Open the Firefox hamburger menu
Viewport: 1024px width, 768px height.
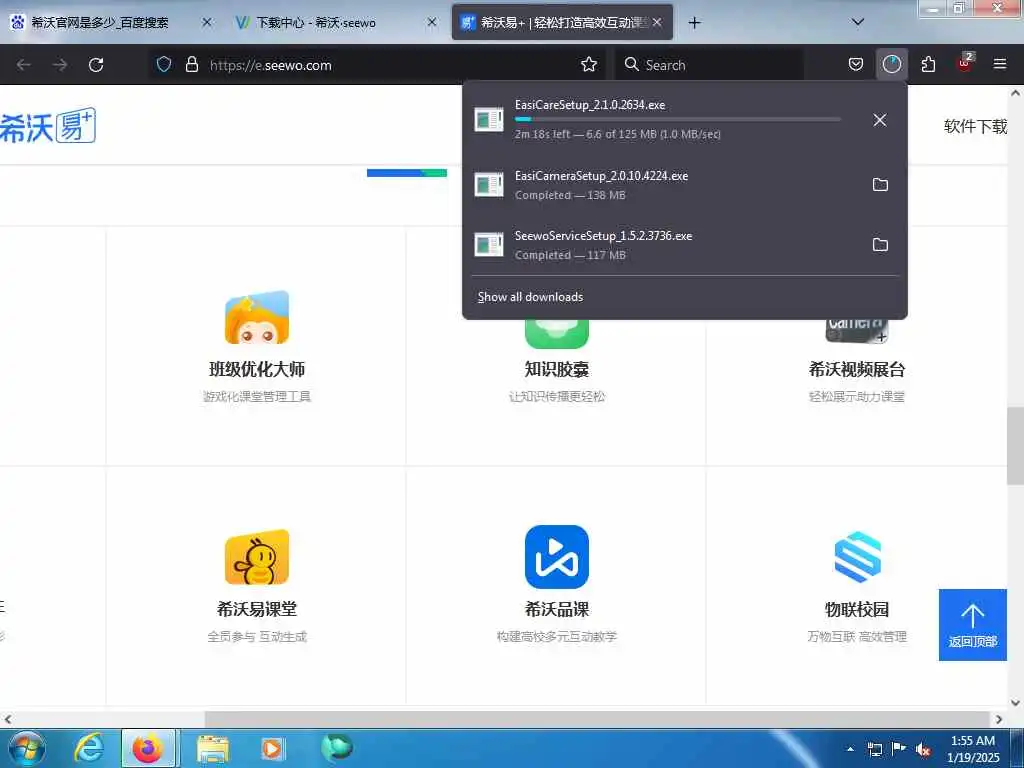tap(1000, 64)
